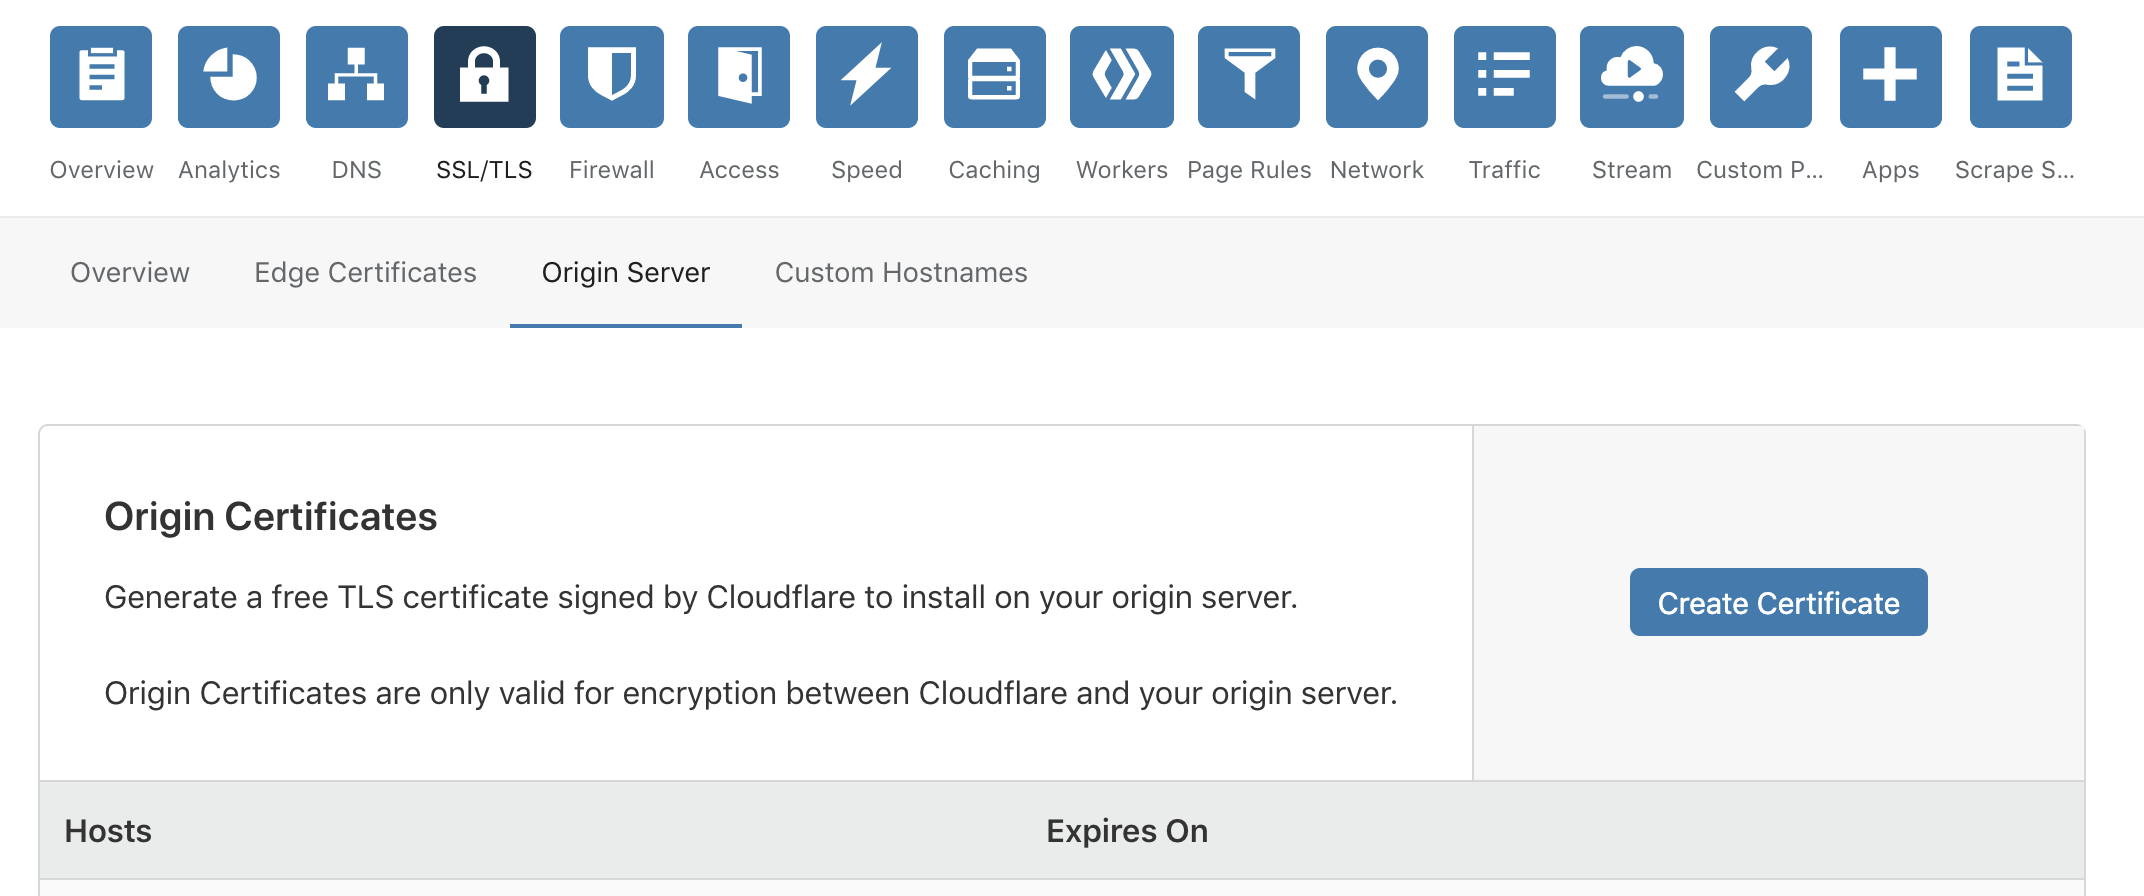The height and width of the screenshot is (896, 2144).
Task: Open the Page Rules funnel icon
Action: (1249, 77)
